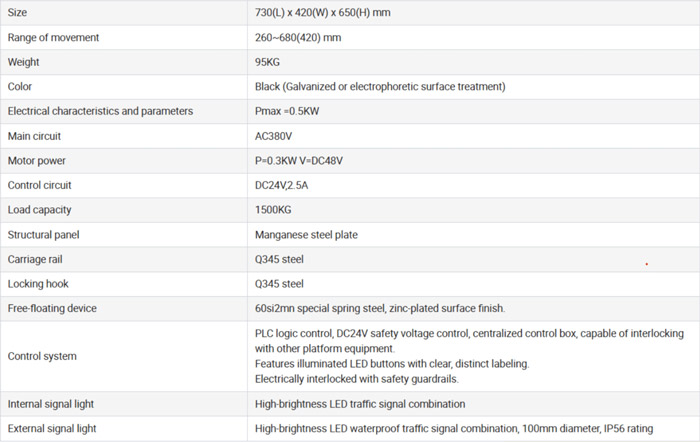Image resolution: width=700 pixels, height=442 pixels.
Task: Select the Manganese steel plate text
Action: [x=306, y=235]
